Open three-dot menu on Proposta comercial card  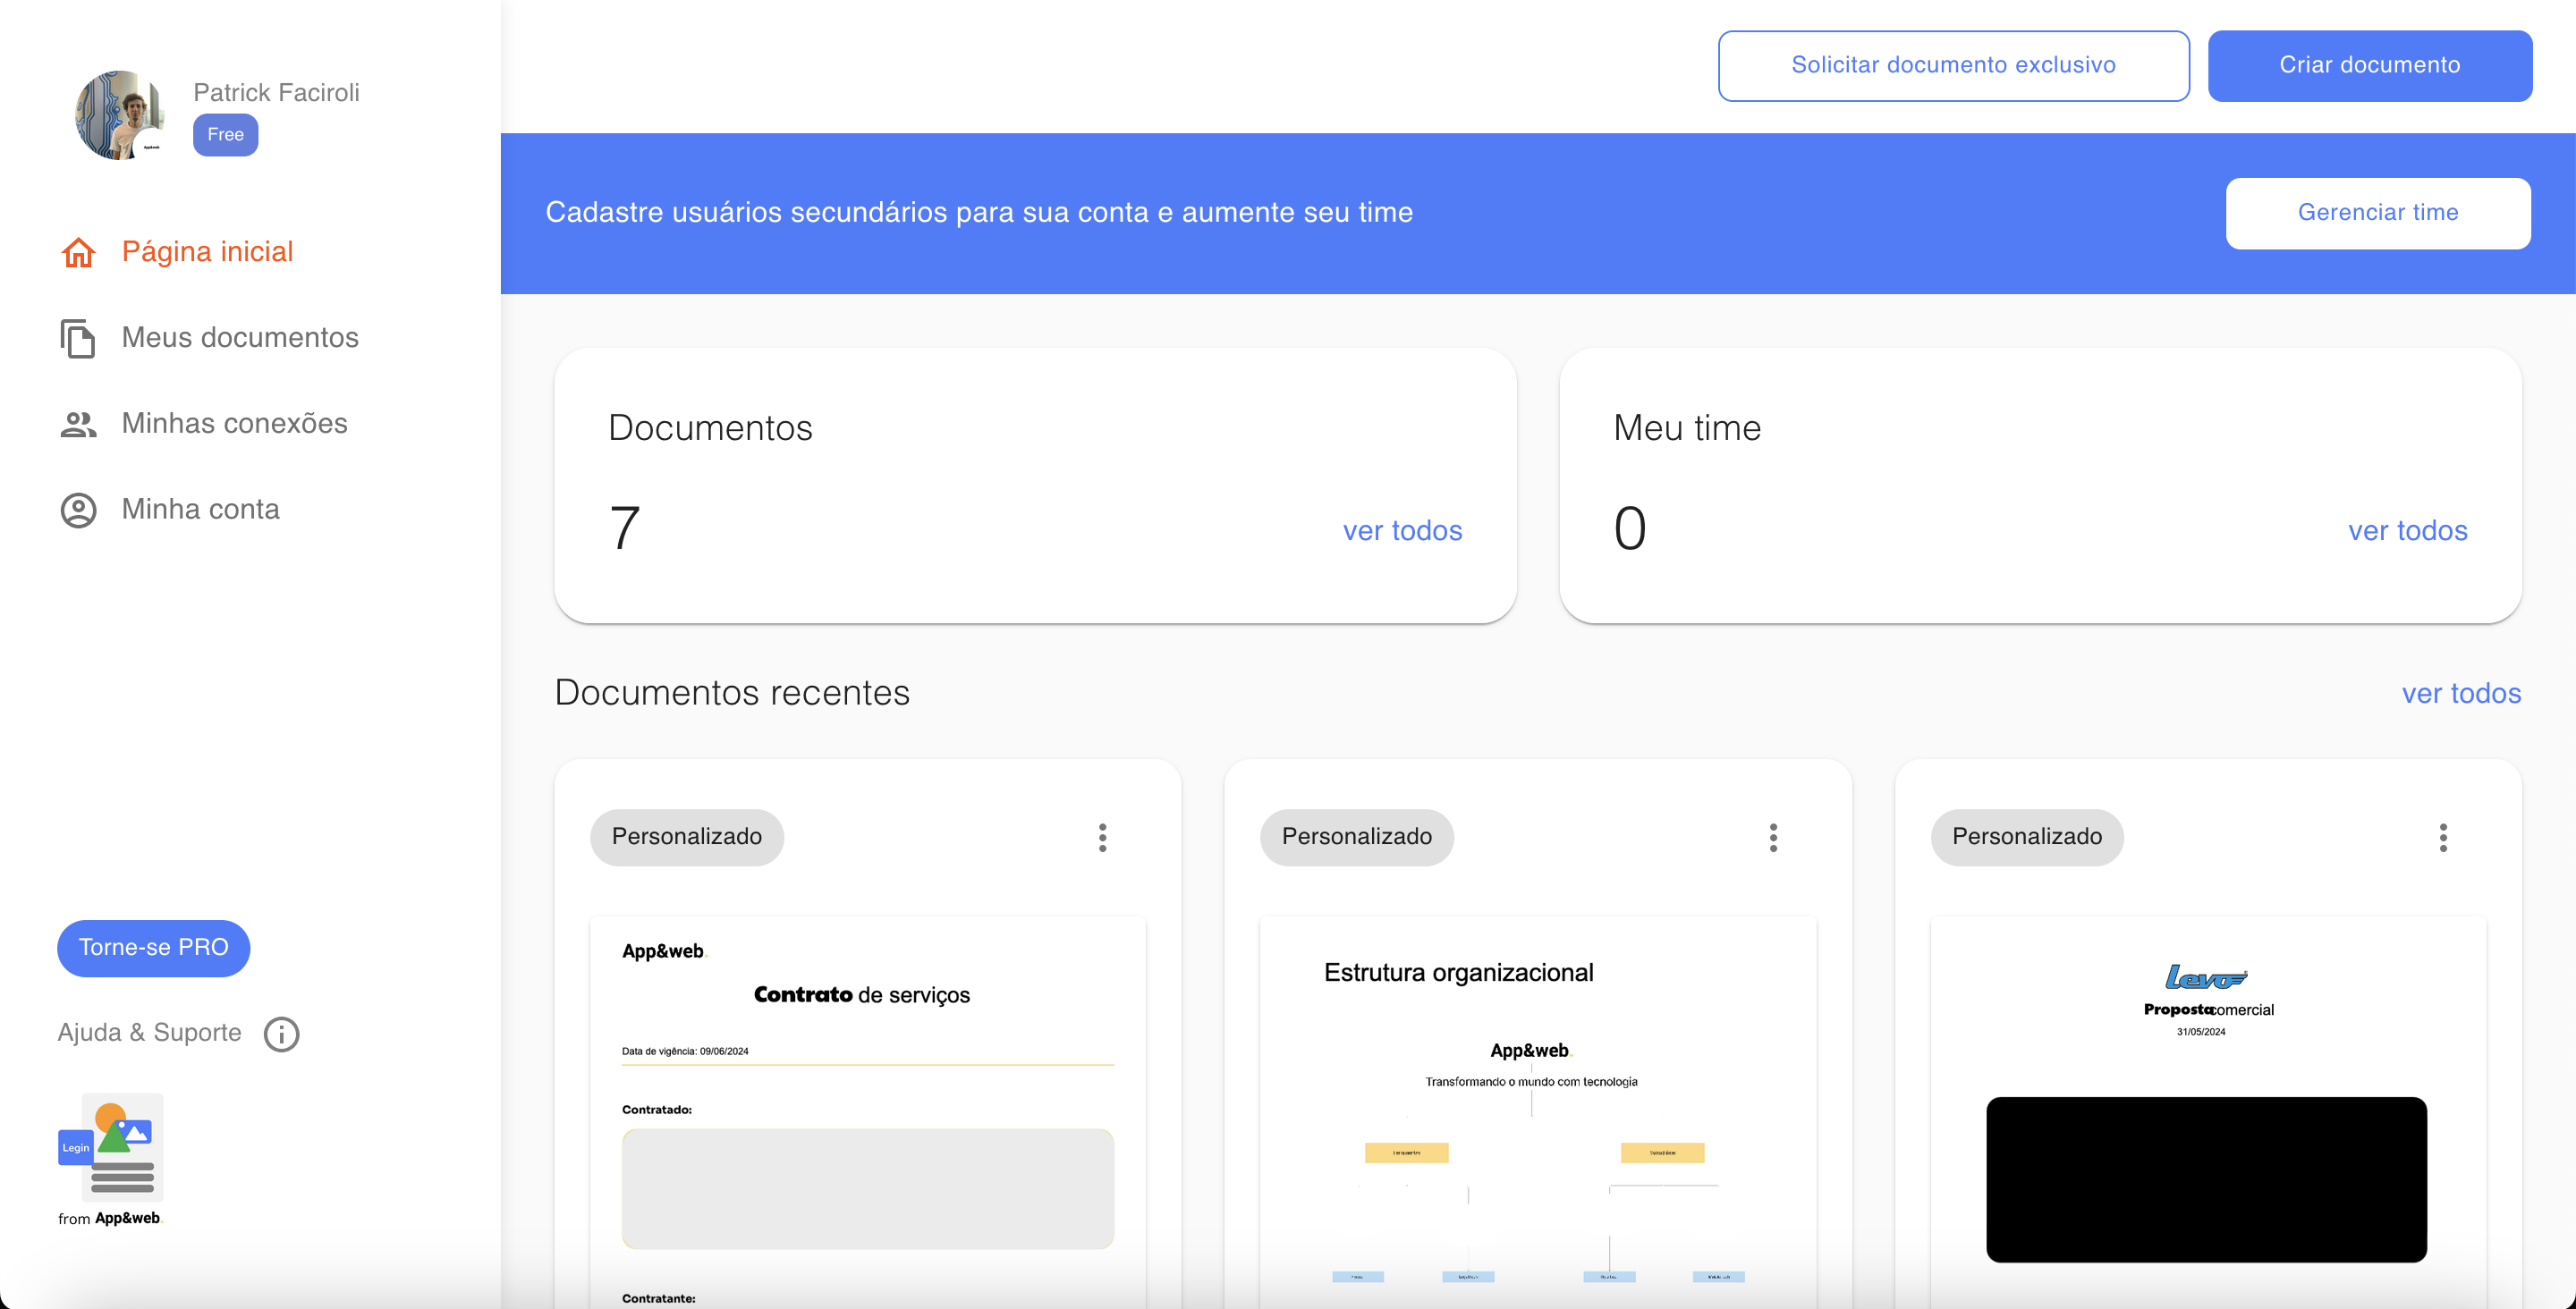click(2442, 837)
